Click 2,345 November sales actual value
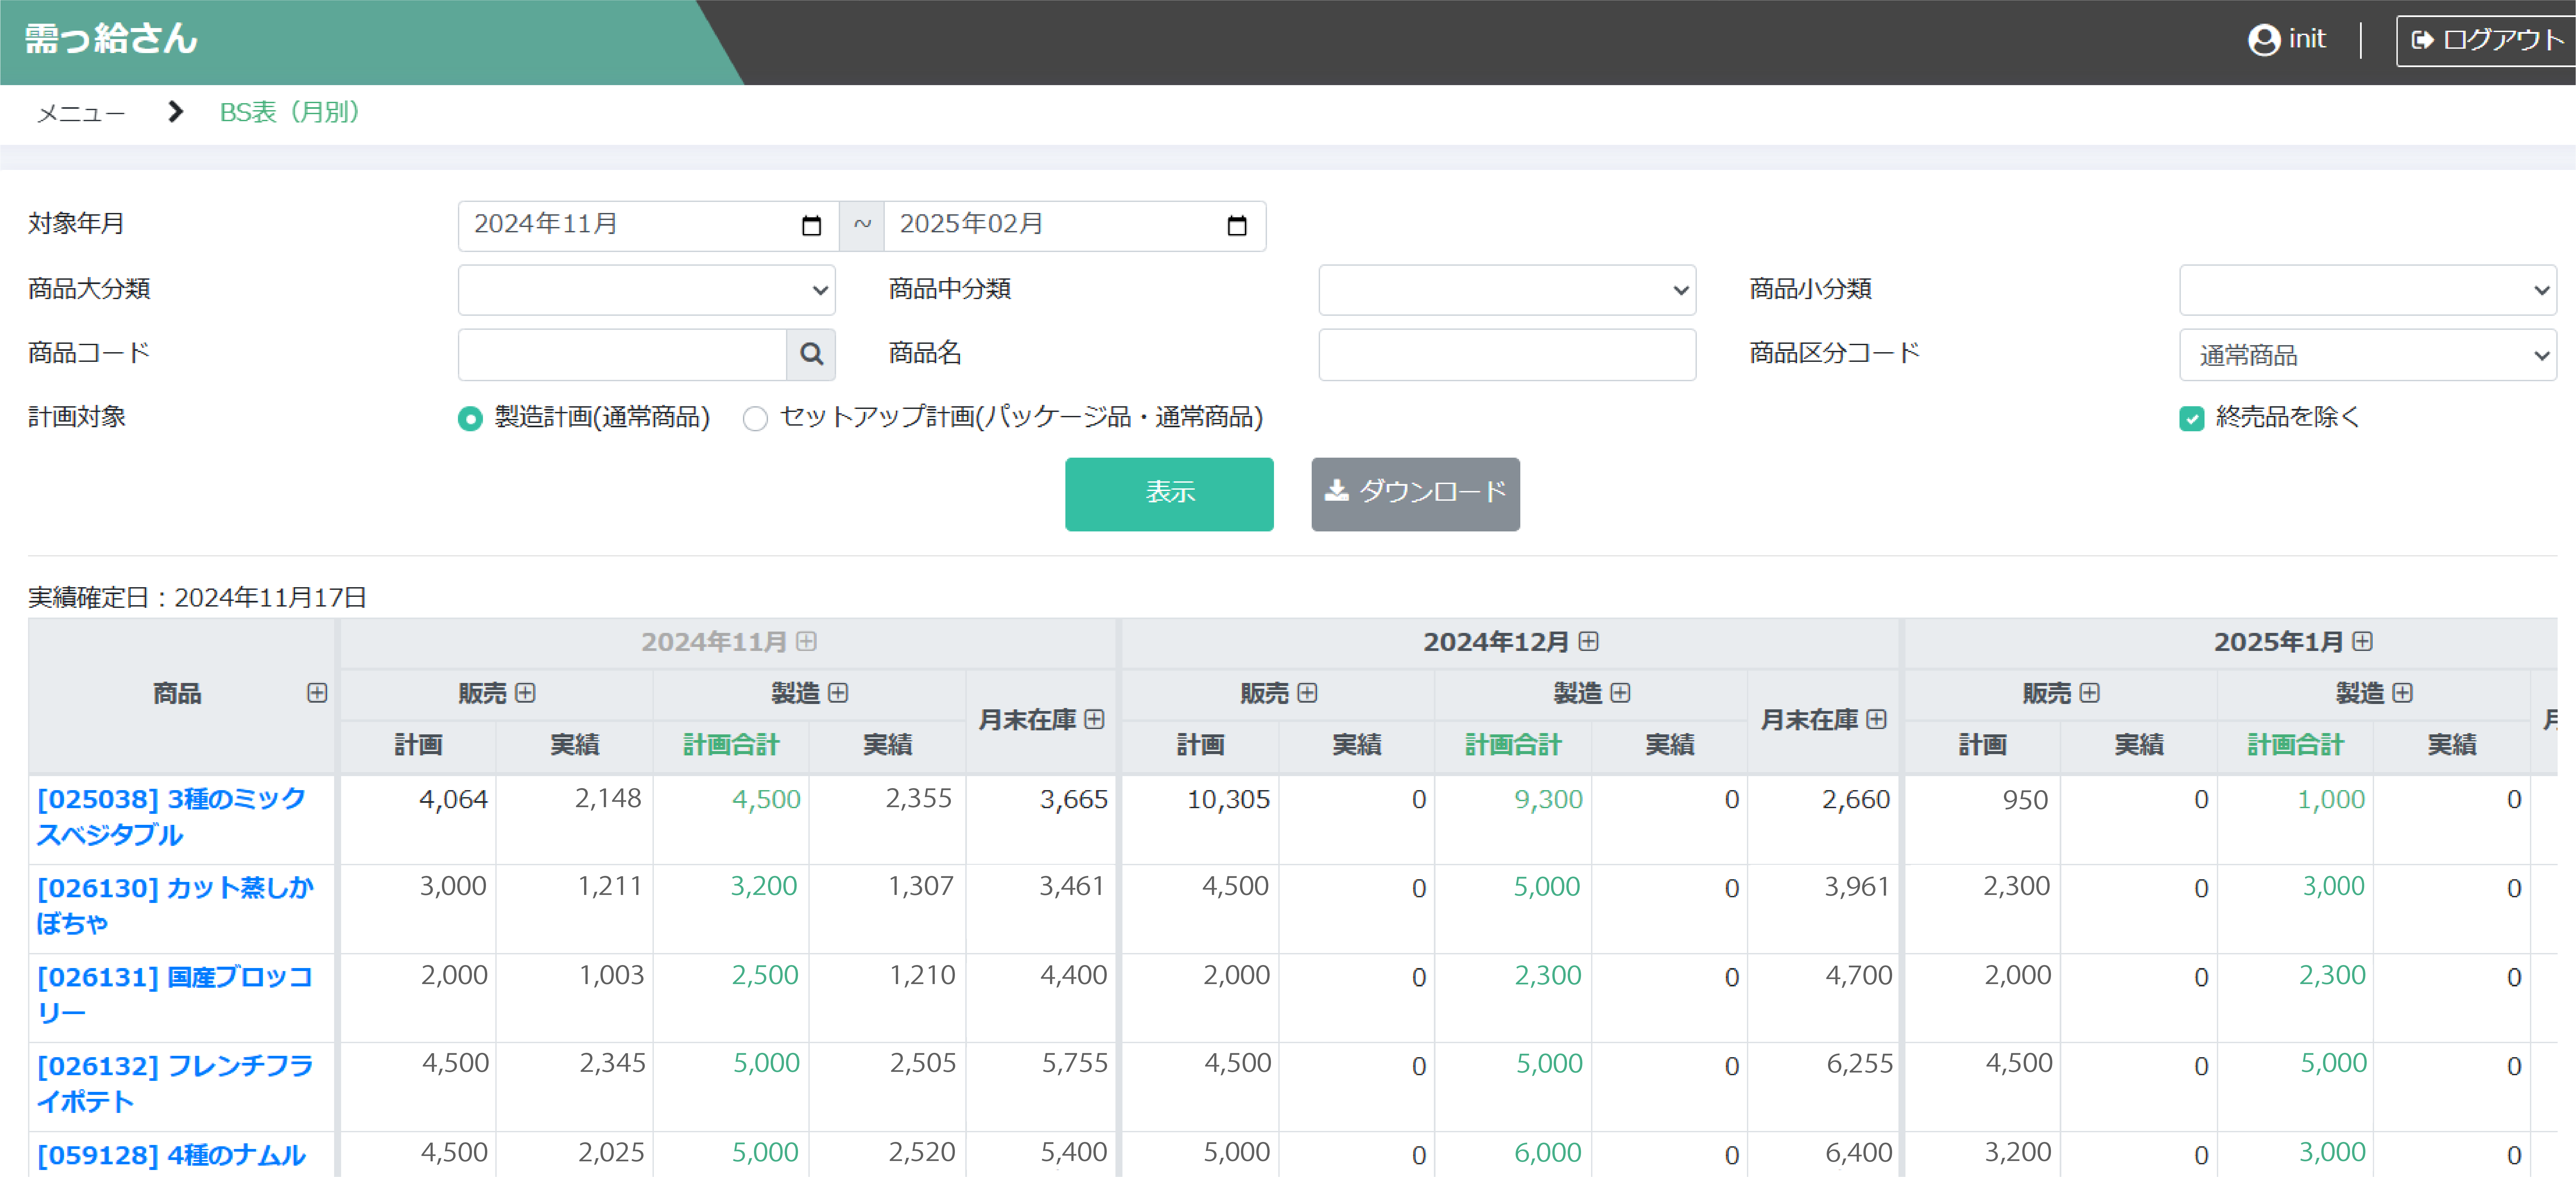Image resolution: width=2576 pixels, height=1177 pixels. click(x=612, y=1063)
